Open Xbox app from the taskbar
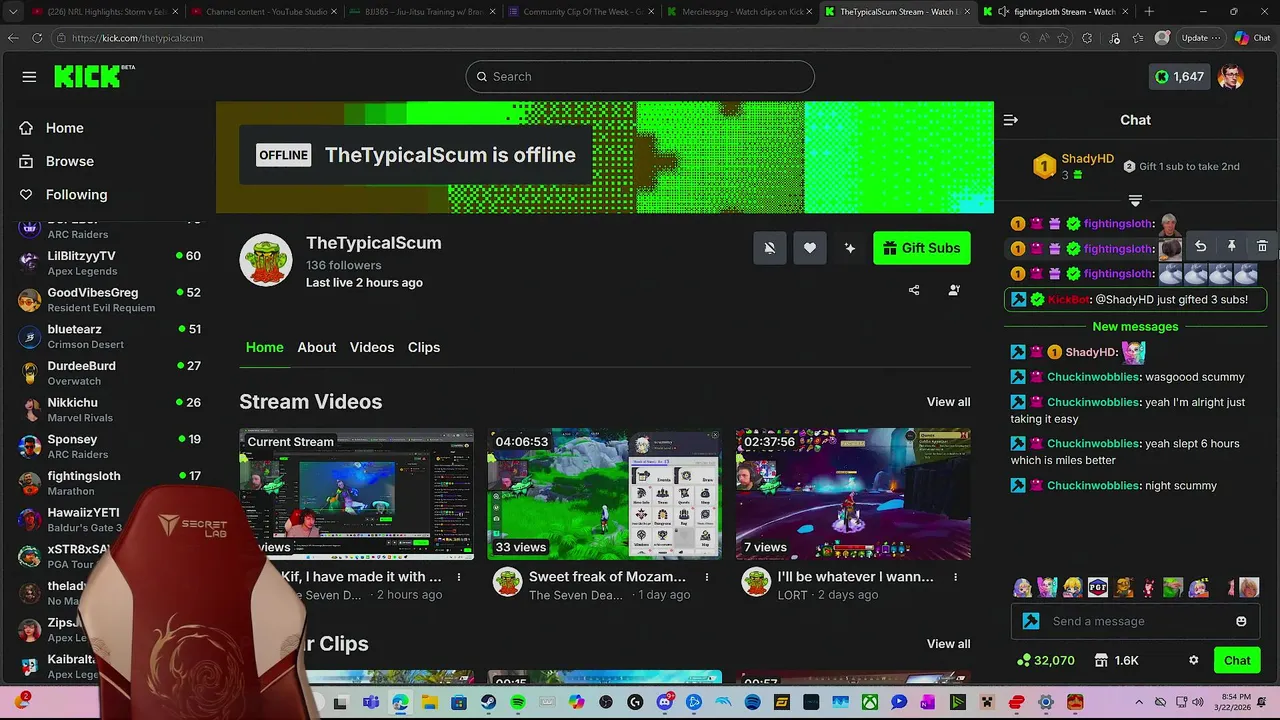1280x720 pixels. 869,703
